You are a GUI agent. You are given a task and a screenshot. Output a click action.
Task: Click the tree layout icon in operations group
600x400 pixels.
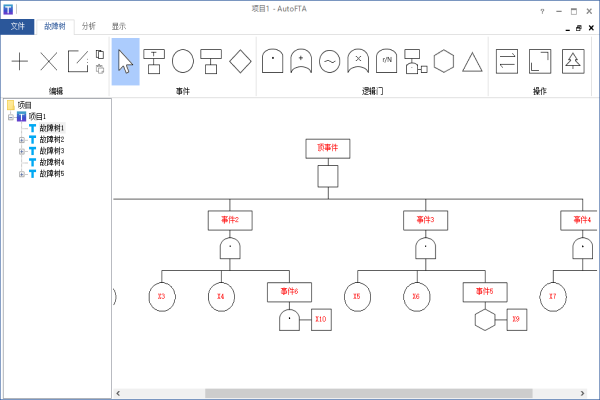point(573,61)
